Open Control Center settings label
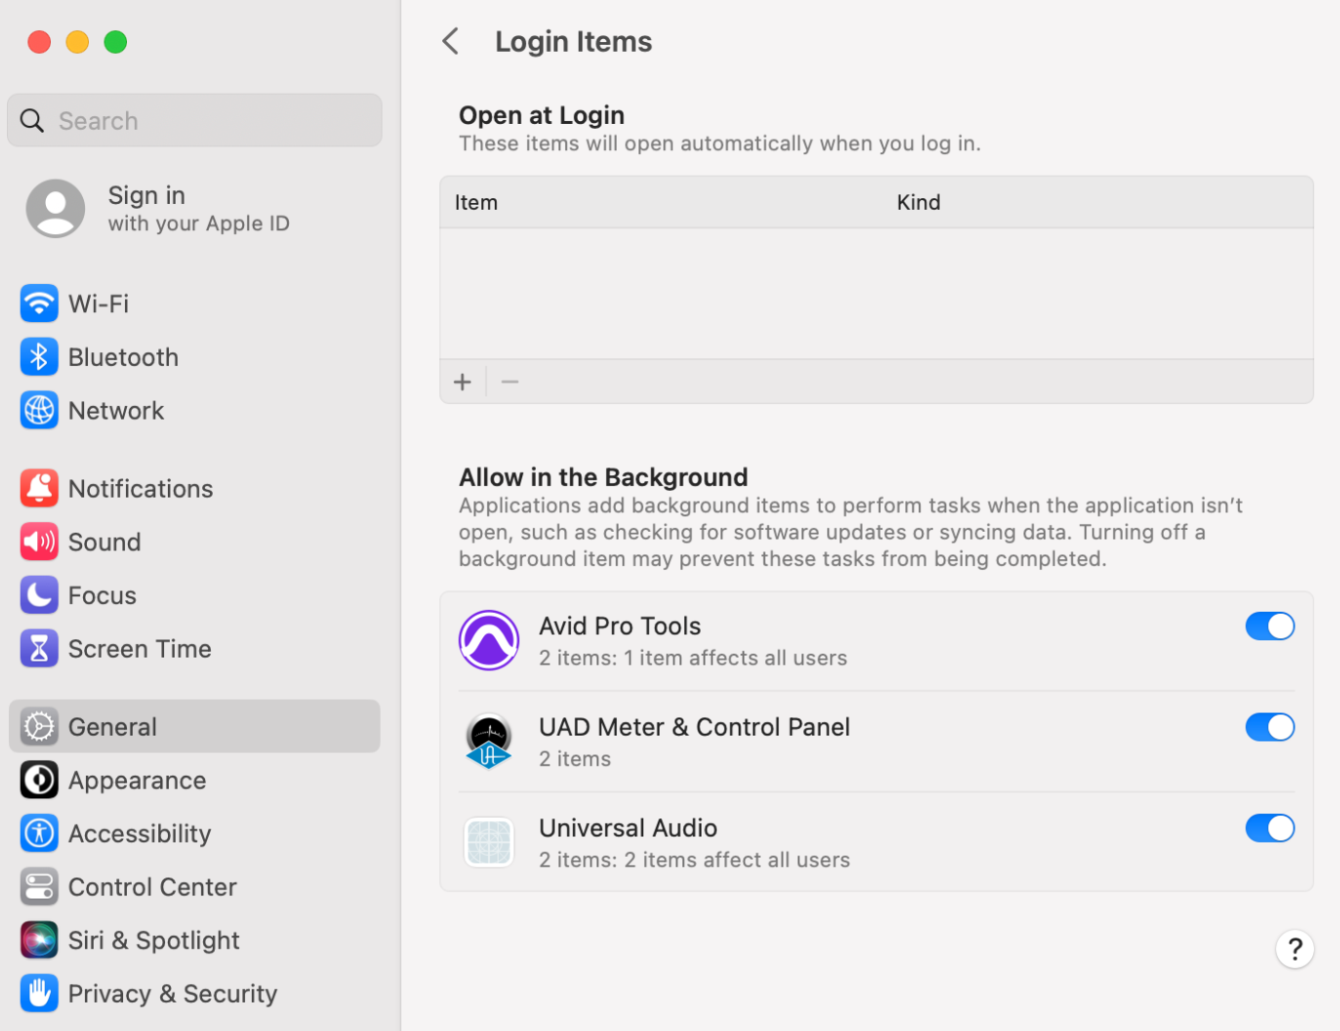Viewport: 1340px width, 1031px height. click(x=152, y=887)
